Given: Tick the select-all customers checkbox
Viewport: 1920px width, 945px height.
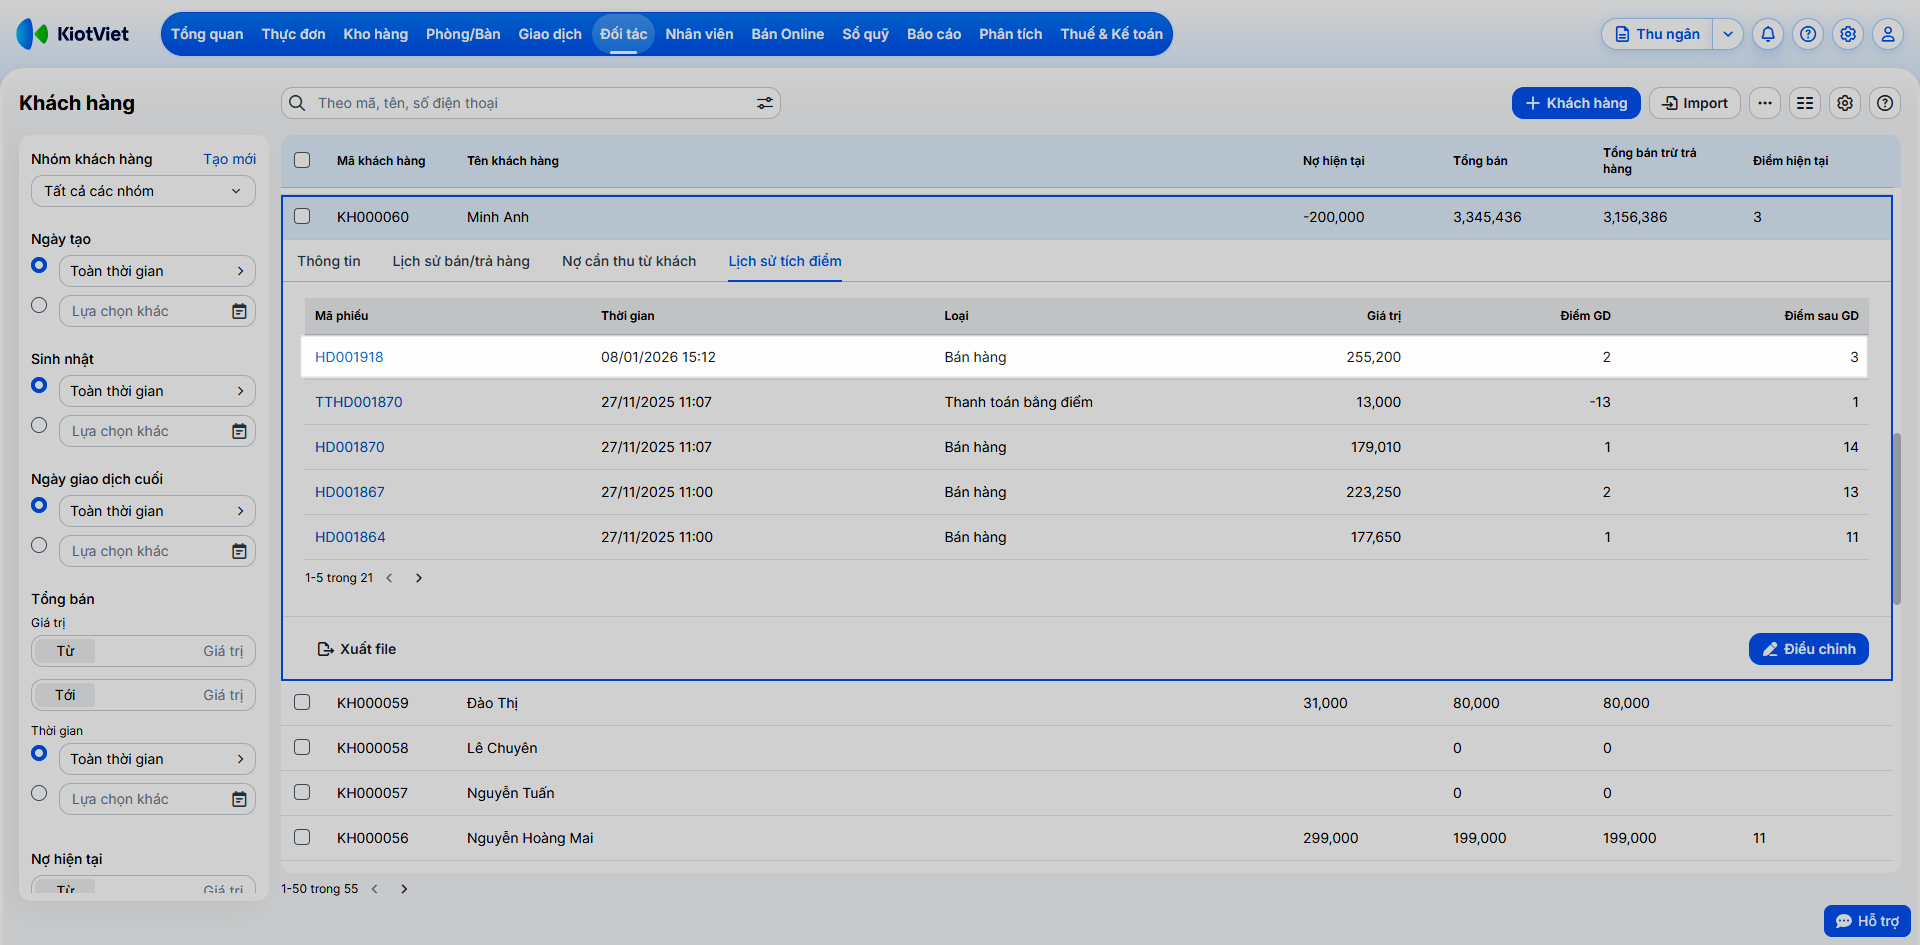Looking at the screenshot, I should click(302, 160).
